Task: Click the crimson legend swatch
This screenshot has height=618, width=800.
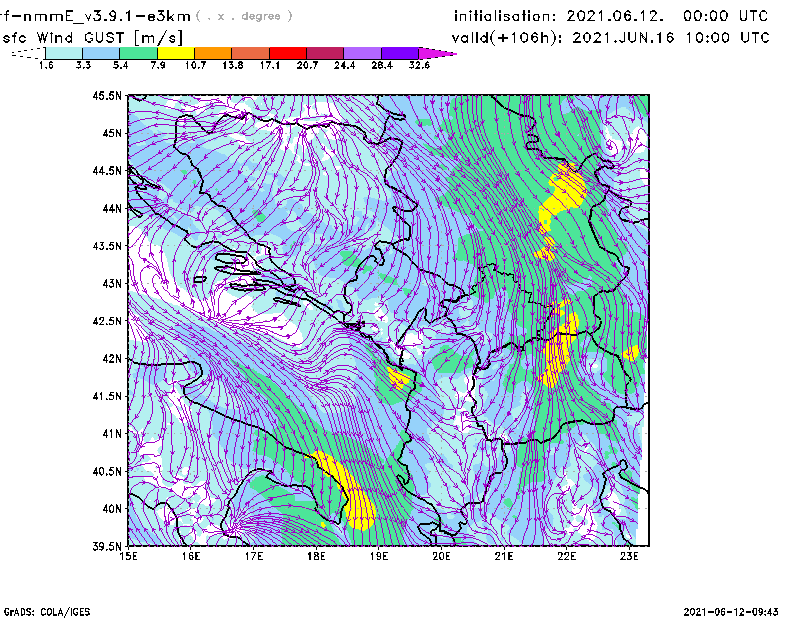Action: coord(325,53)
